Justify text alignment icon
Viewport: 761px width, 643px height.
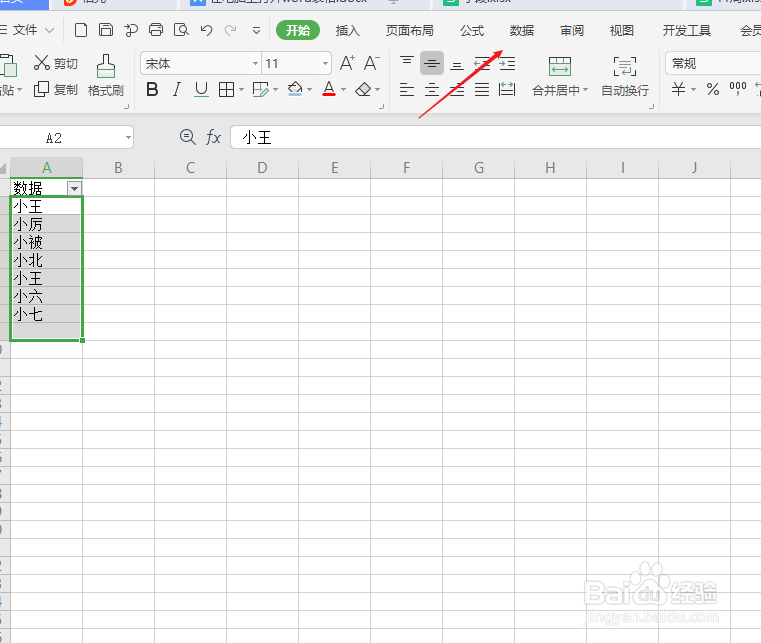481,89
